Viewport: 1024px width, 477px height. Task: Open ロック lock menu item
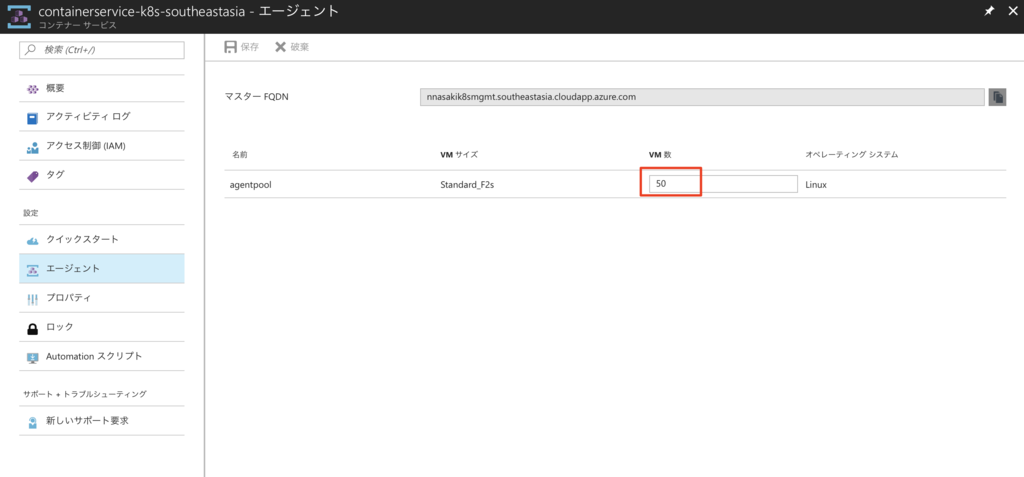pyautogui.click(x=102, y=327)
